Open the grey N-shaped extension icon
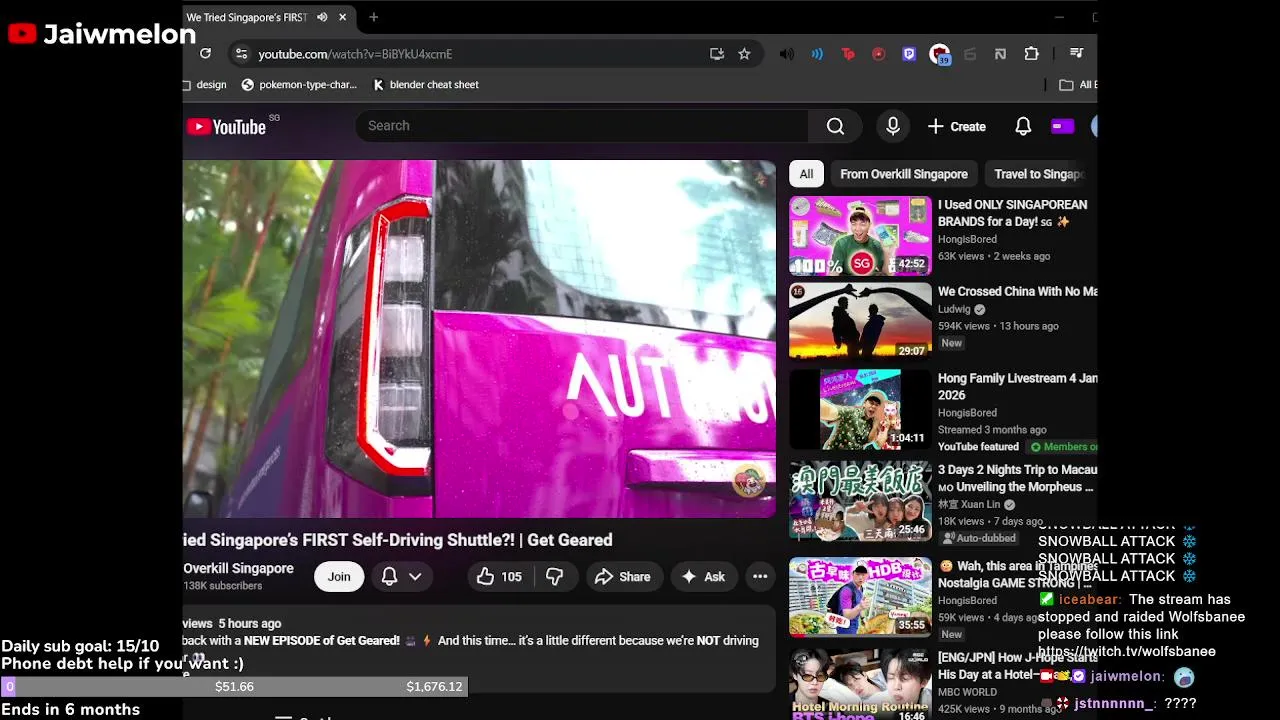Image resolution: width=1280 pixels, height=720 pixels. coord(1000,54)
